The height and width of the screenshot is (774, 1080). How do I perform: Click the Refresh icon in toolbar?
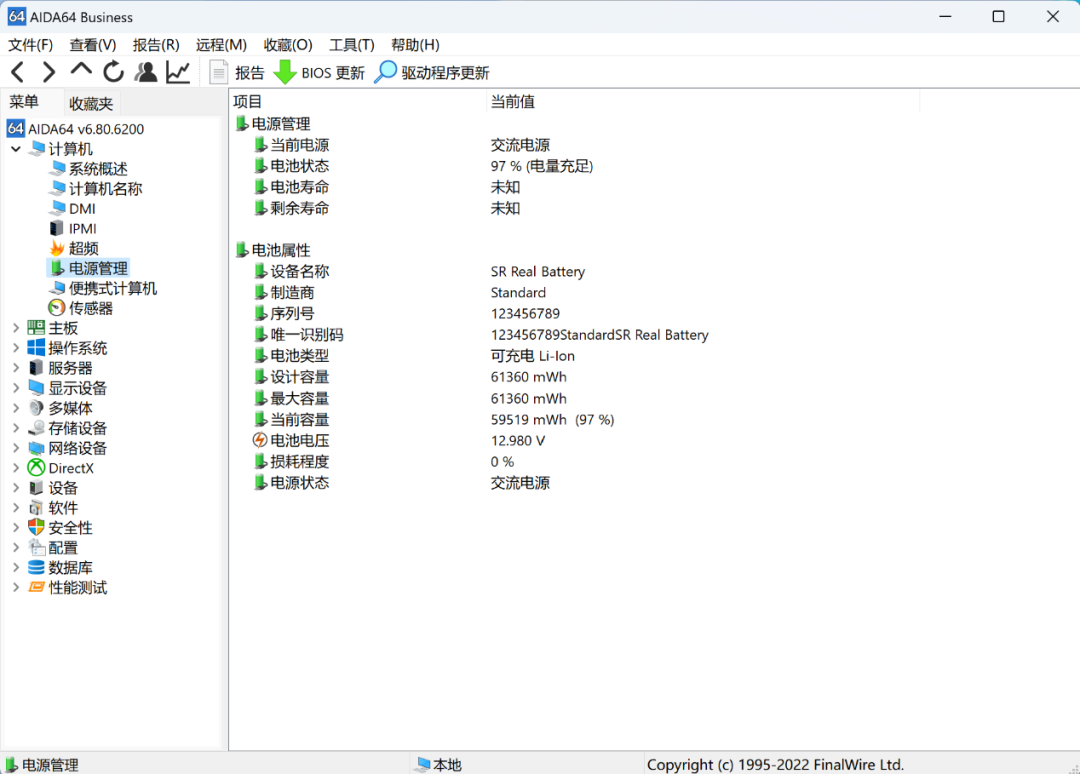pos(114,72)
